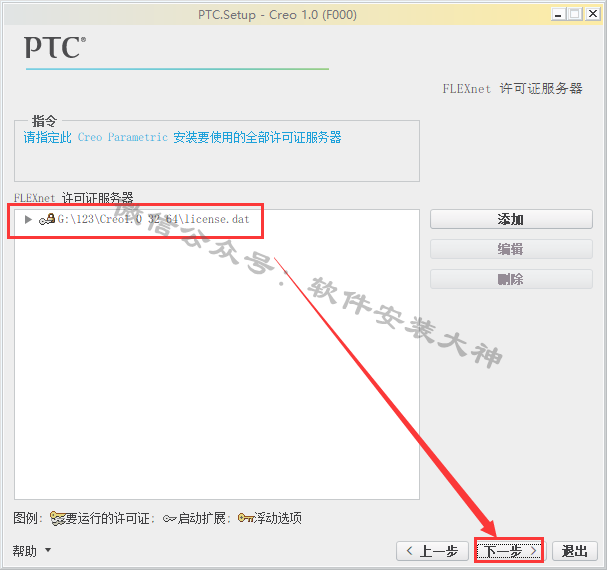Click the FLEXnet 许可证服务器 heading at top right
607x570 pixels.
point(513,89)
